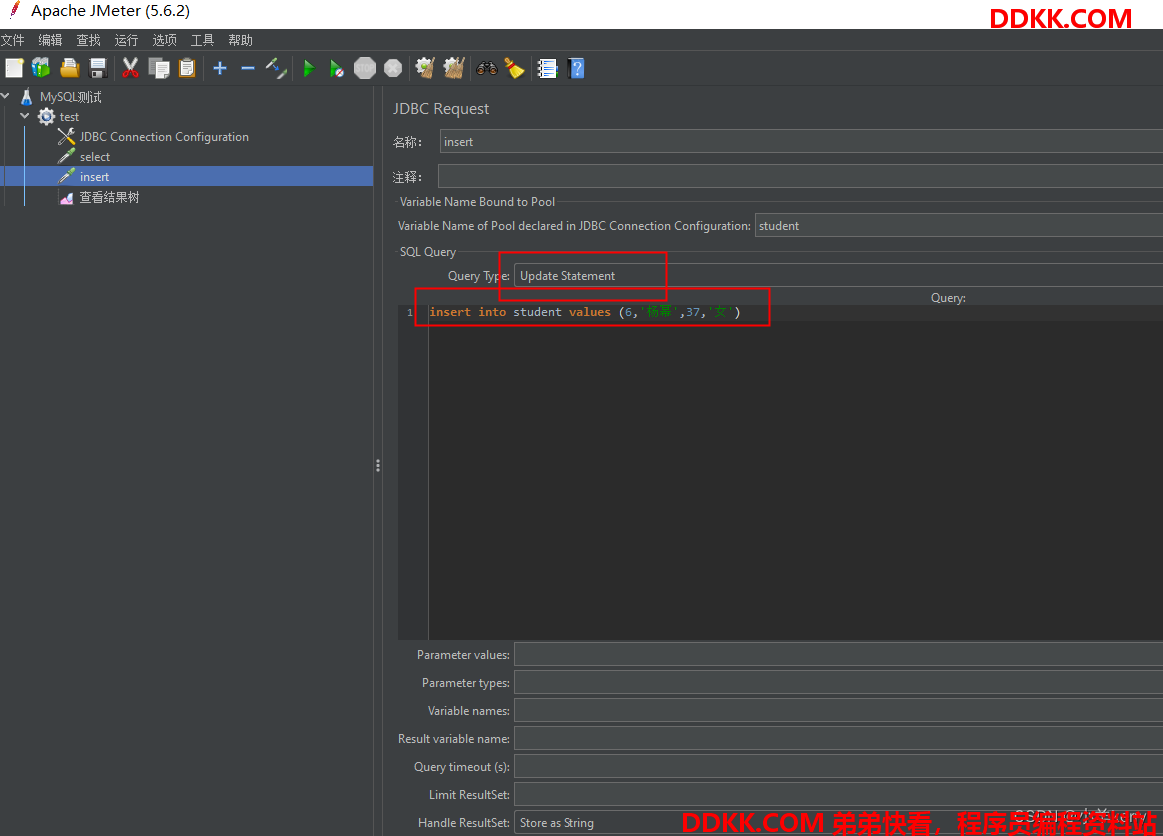
Task: Open the 选项 menu
Action: [x=165, y=40]
